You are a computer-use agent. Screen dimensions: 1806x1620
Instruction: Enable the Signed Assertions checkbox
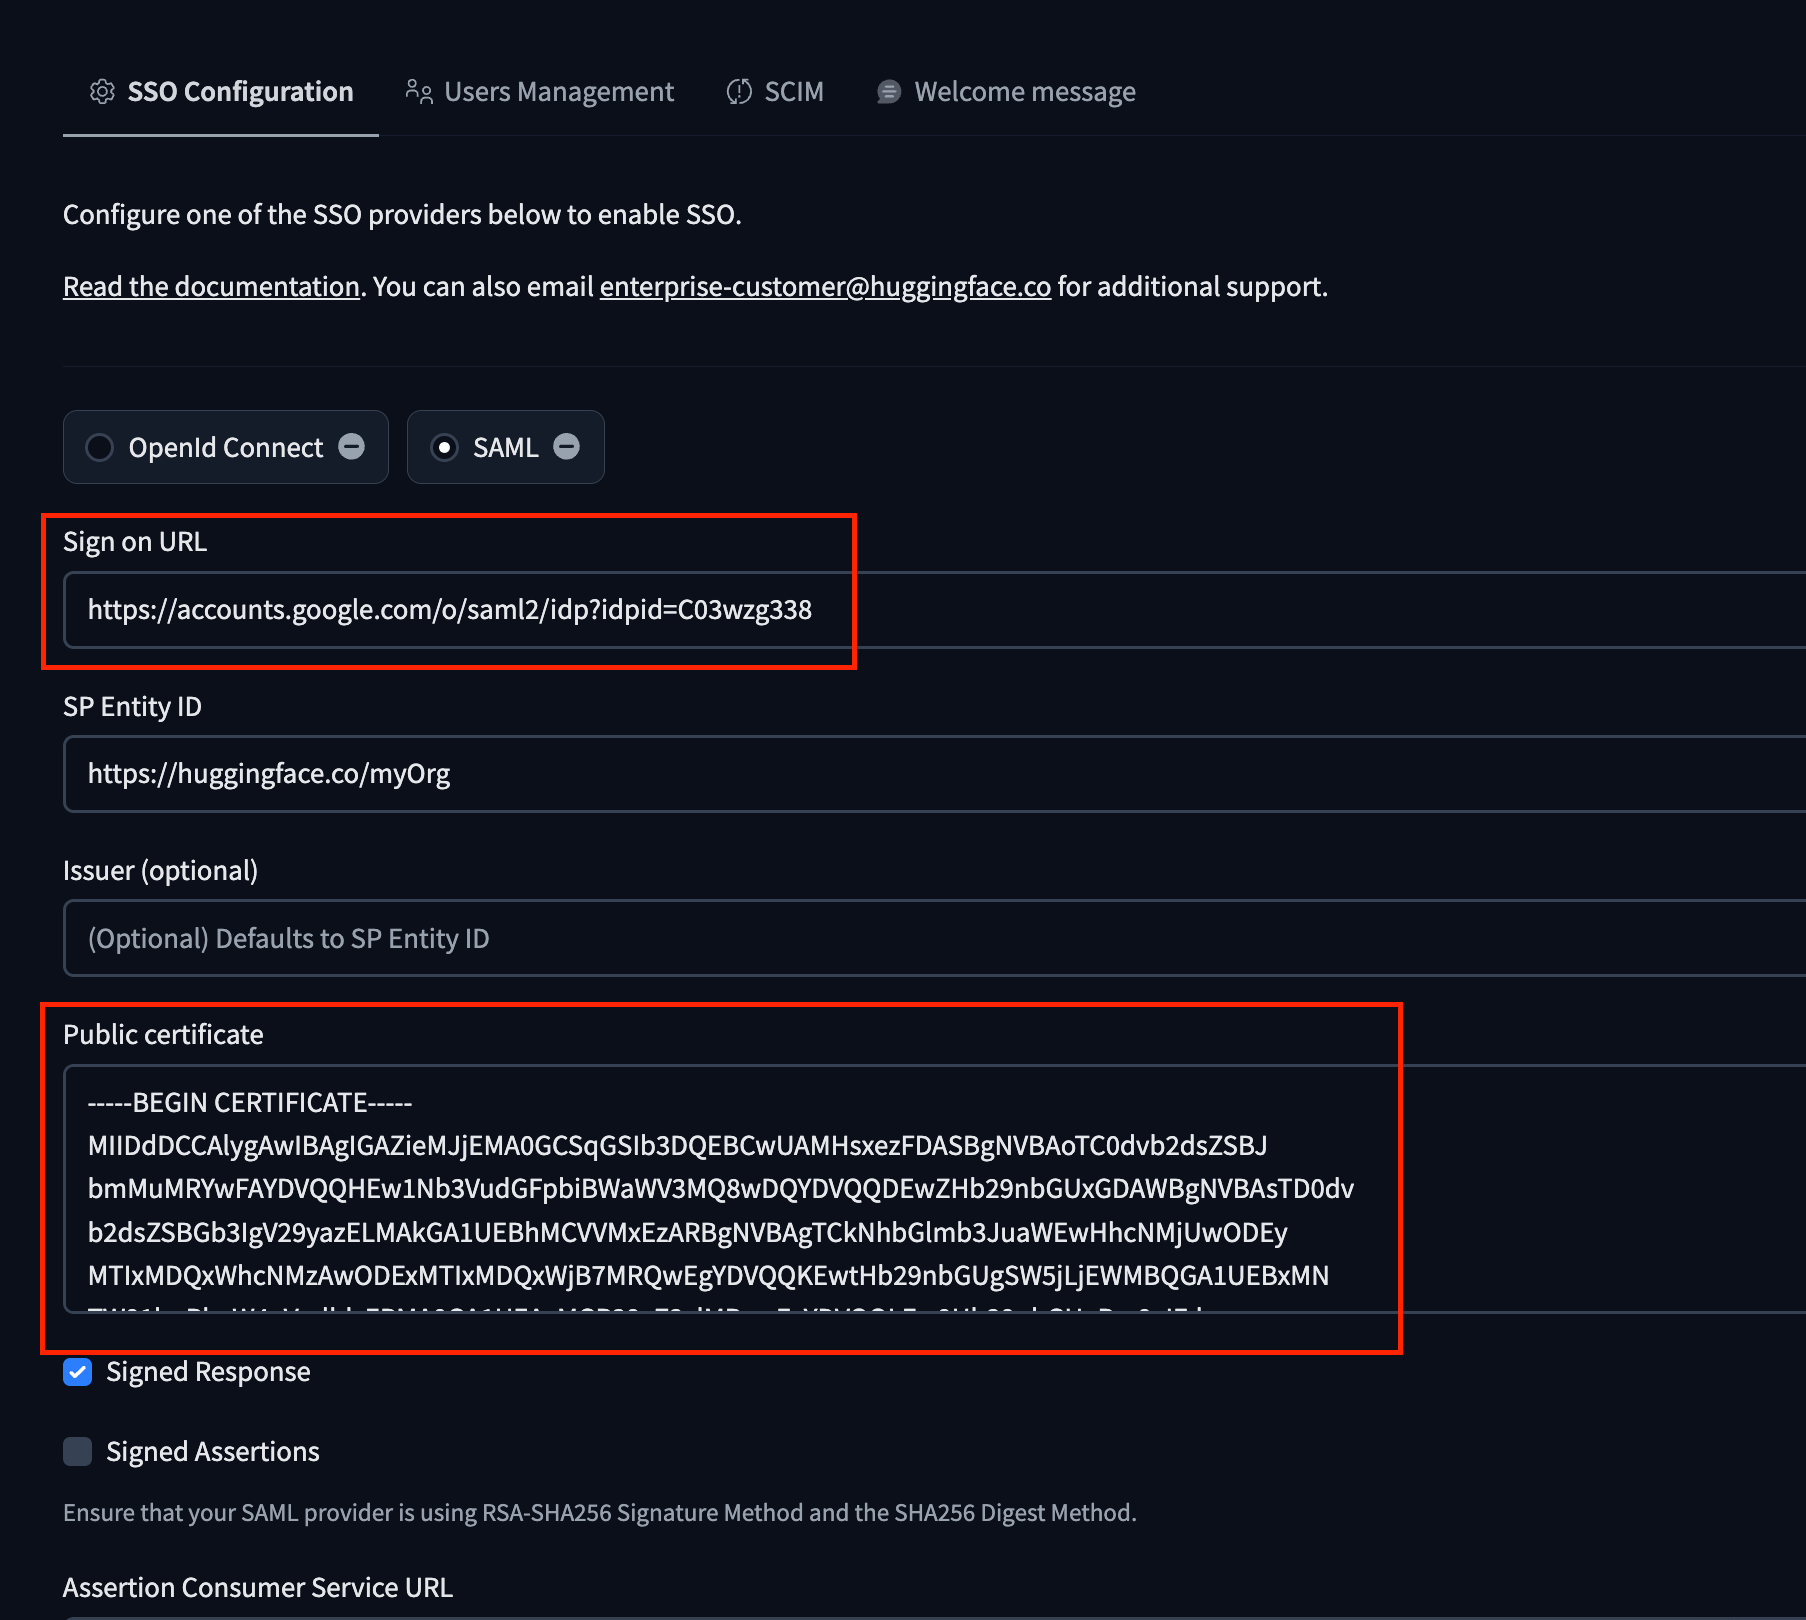coord(78,1452)
